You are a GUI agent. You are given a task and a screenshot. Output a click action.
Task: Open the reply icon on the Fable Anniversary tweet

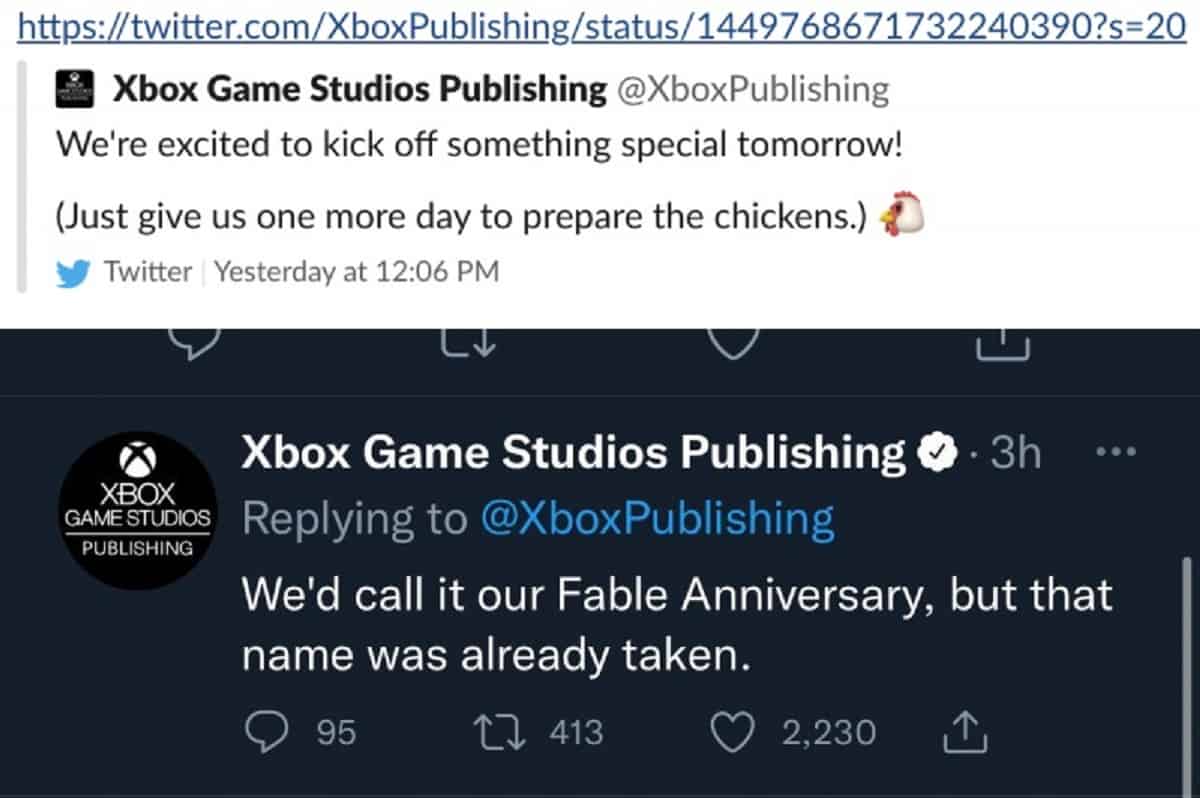266,731
